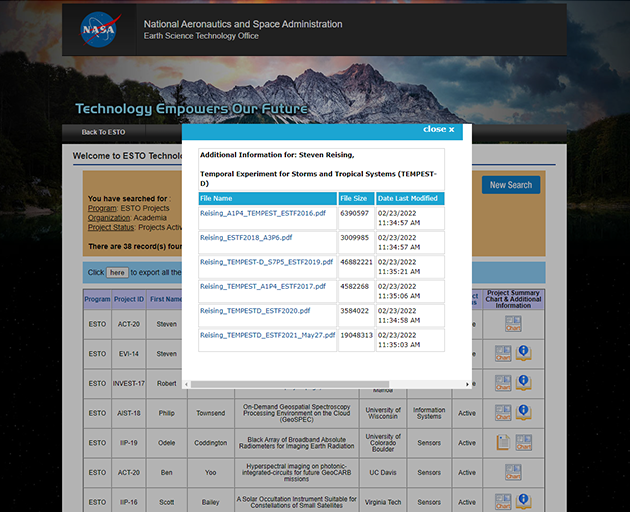
Task: Click the INVEST-17 project ID cell
Action: (129, 383)
